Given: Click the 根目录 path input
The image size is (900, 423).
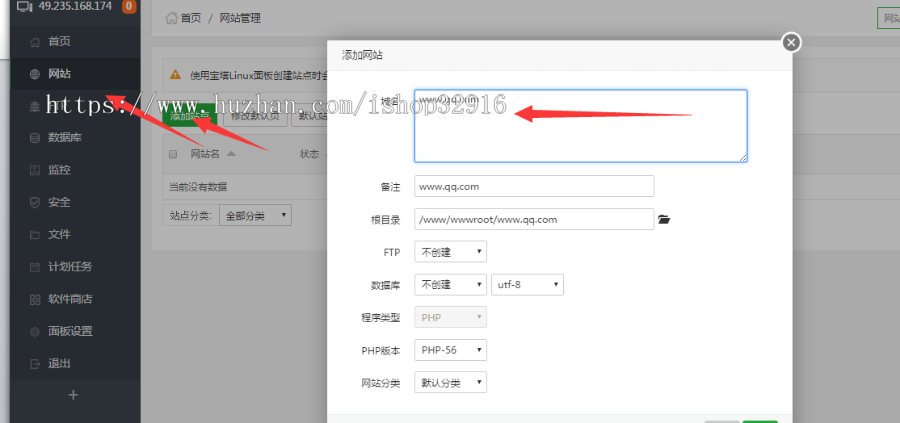Looking at the screenshot, I should (x=534, y=219).
